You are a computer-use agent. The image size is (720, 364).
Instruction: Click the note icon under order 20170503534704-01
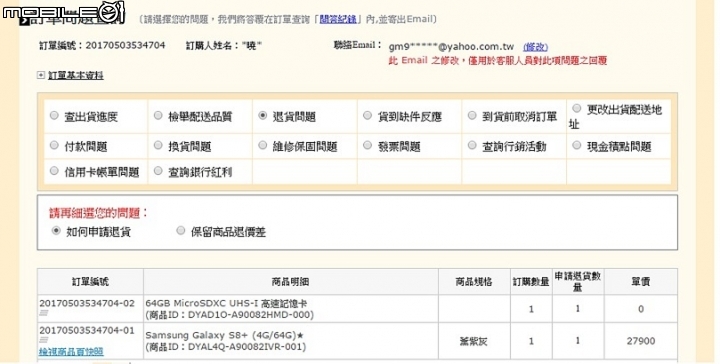(44, 340)
